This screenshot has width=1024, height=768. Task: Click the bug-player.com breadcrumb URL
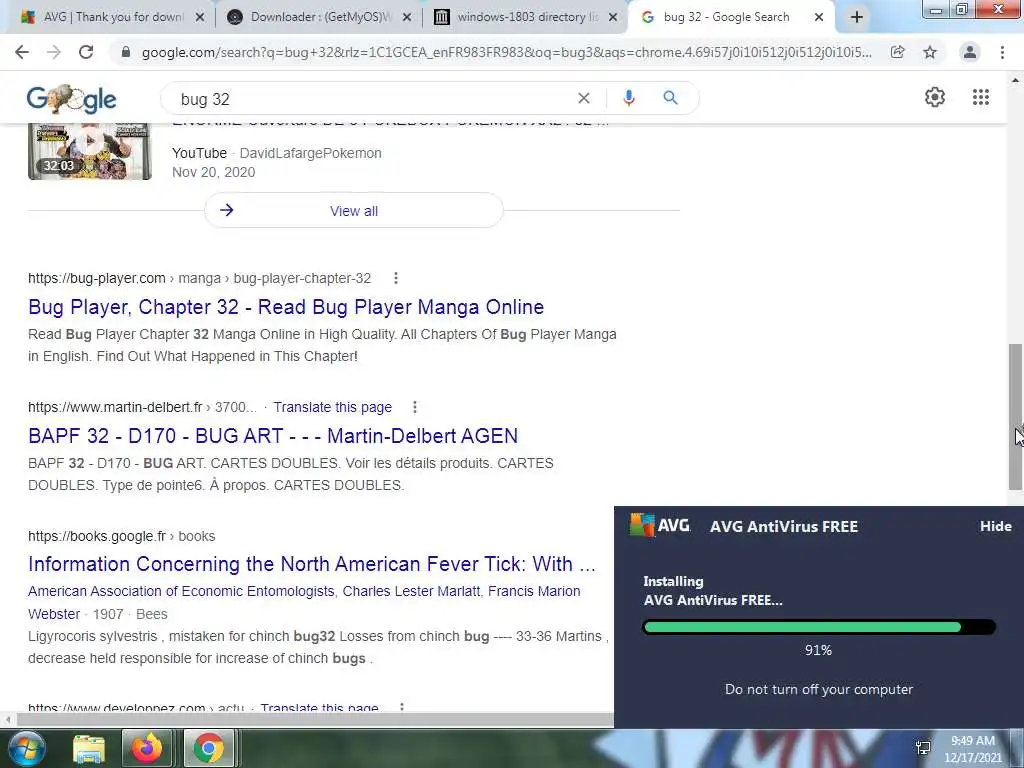click(199, 278)
